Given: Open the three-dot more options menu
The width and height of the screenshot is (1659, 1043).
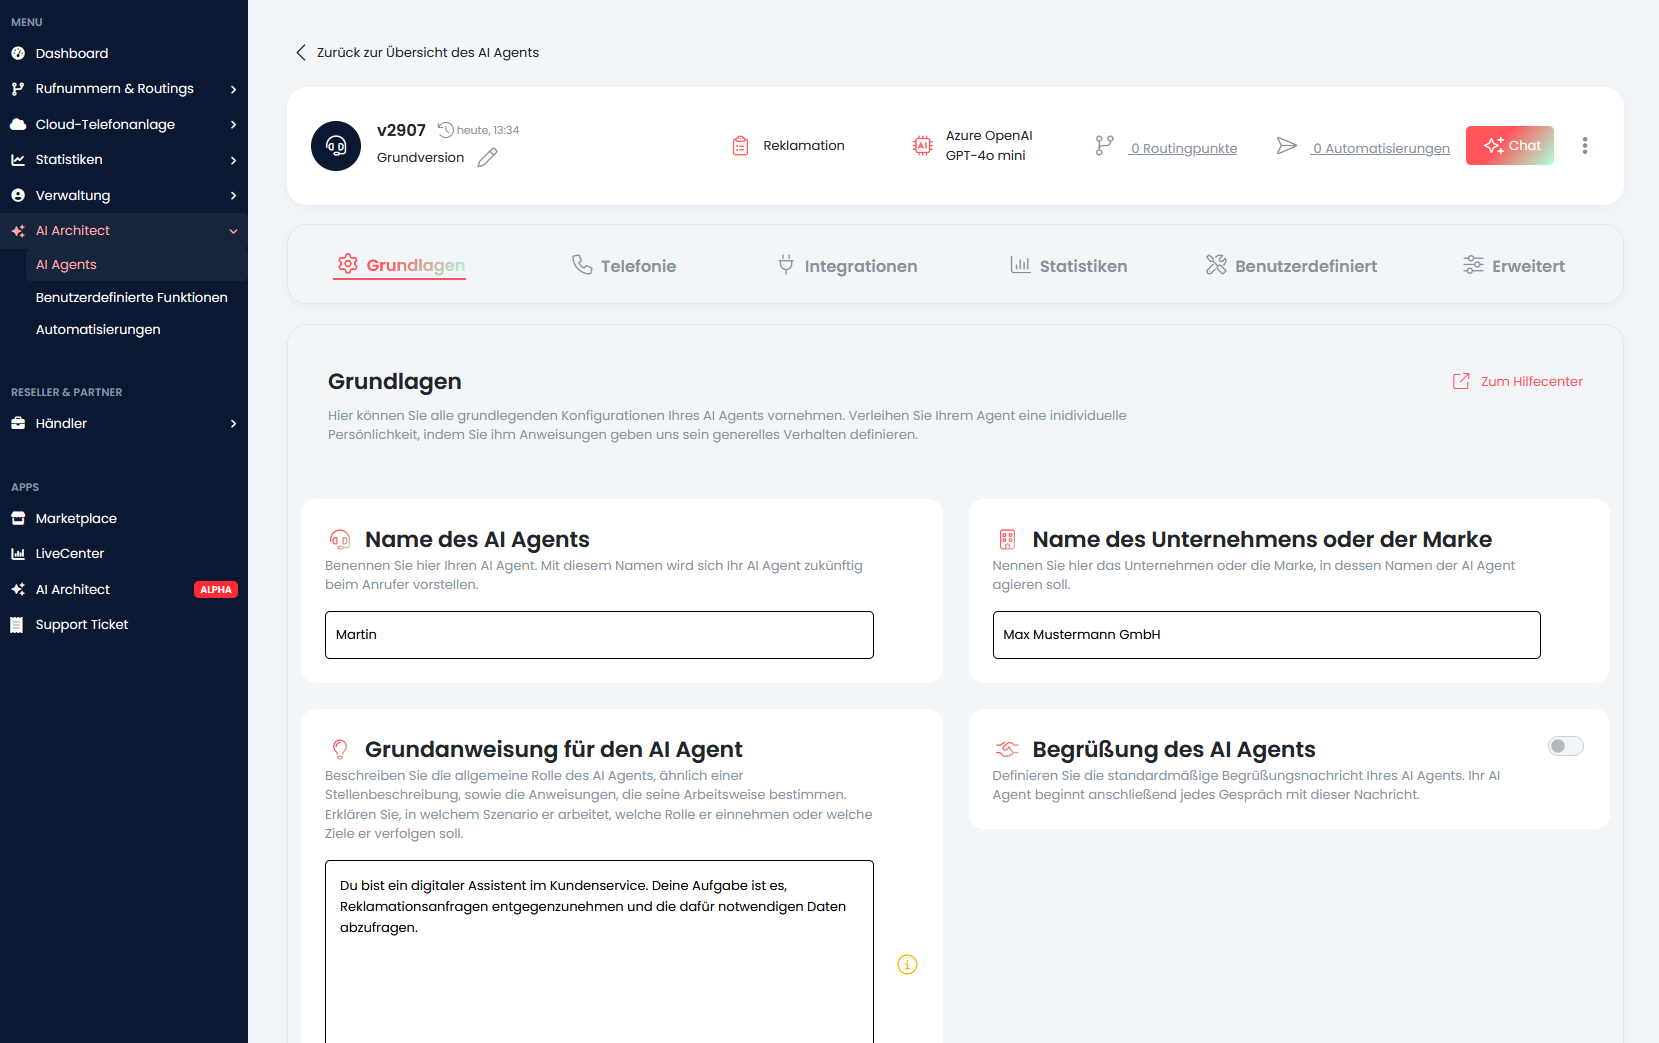Looking at the screenshot, I should point(1585,146).
